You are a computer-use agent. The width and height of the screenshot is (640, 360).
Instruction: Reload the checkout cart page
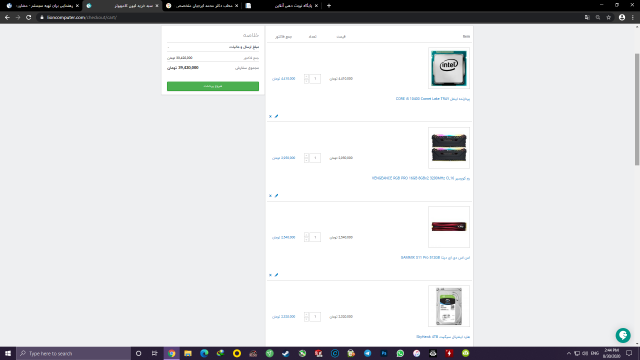(29, 17)
